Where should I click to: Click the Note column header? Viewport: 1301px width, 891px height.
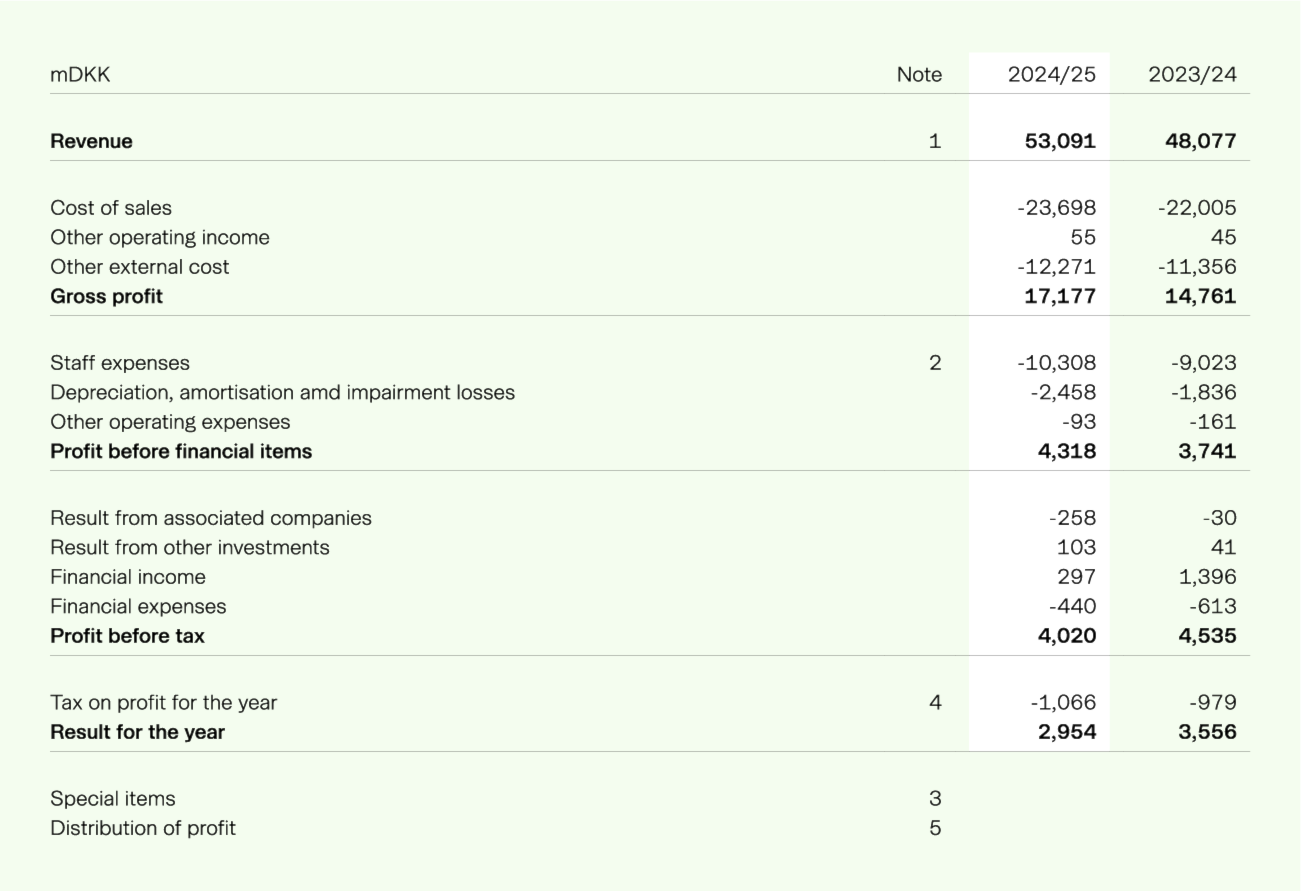918,74
